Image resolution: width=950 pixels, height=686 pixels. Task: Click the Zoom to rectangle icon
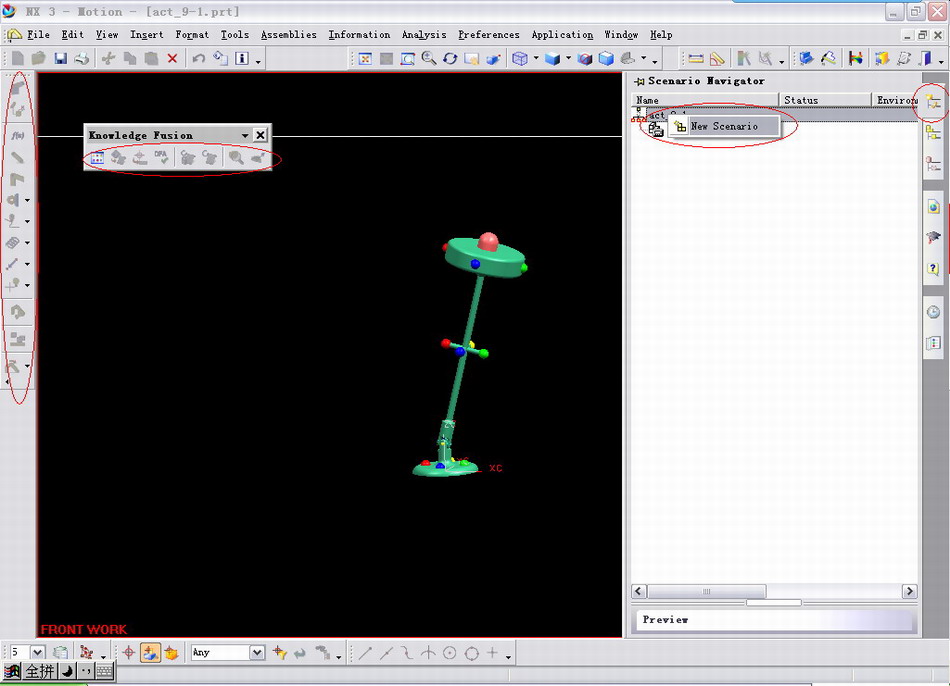coord(408,58)
